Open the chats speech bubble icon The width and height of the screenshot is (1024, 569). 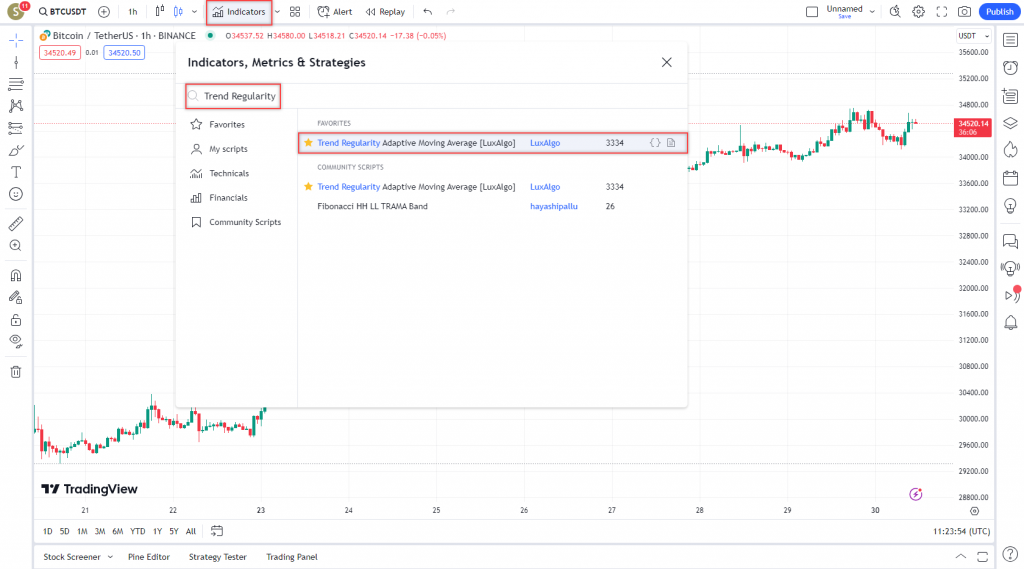(x=1010, y=241)
